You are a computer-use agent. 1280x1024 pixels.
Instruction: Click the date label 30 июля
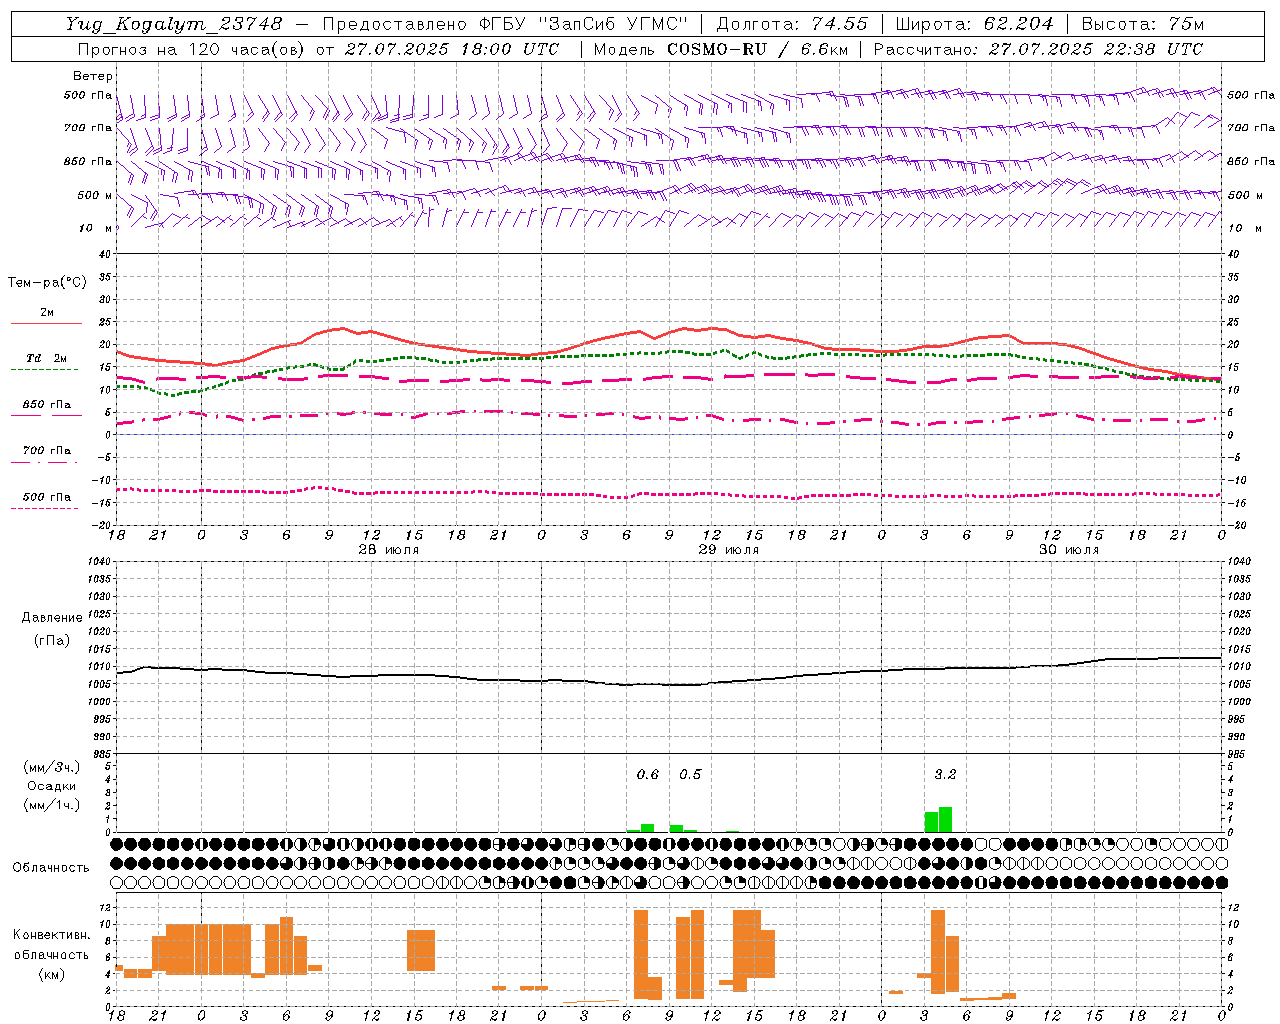click(1068, 550)
